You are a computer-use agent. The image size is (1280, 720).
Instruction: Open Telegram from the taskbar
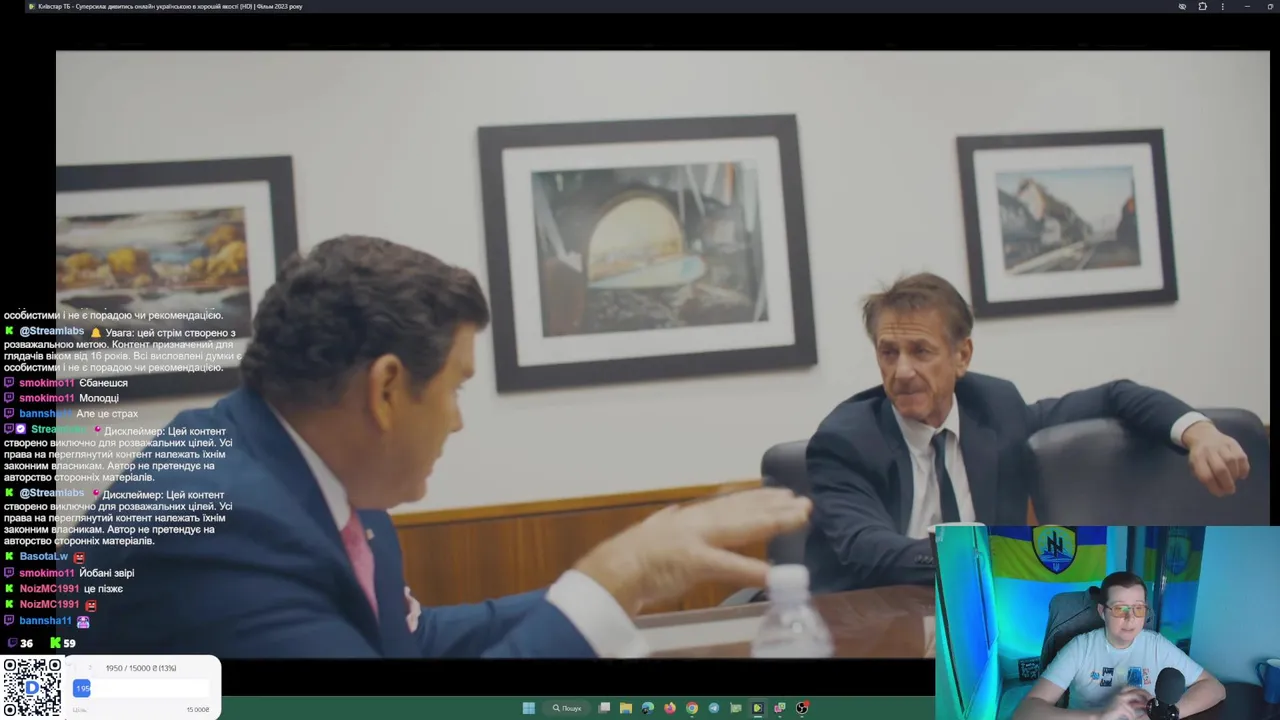pos(714,708)
